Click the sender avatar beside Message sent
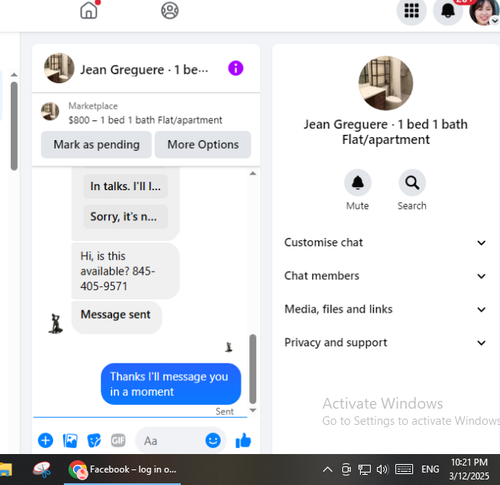Image resolution: width=500 pixels, height=485 pixels. [x=55, y=324]
